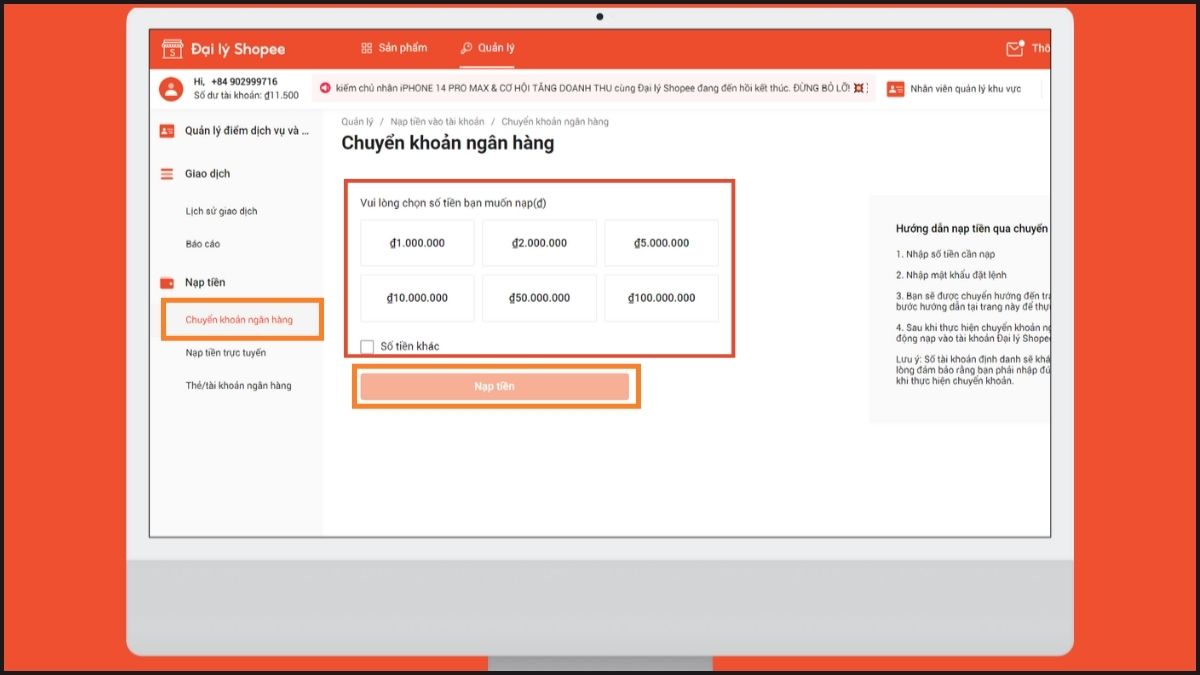Choose the ₫2.000.000 amount
1200x675 pixels.
coord(539,243)
